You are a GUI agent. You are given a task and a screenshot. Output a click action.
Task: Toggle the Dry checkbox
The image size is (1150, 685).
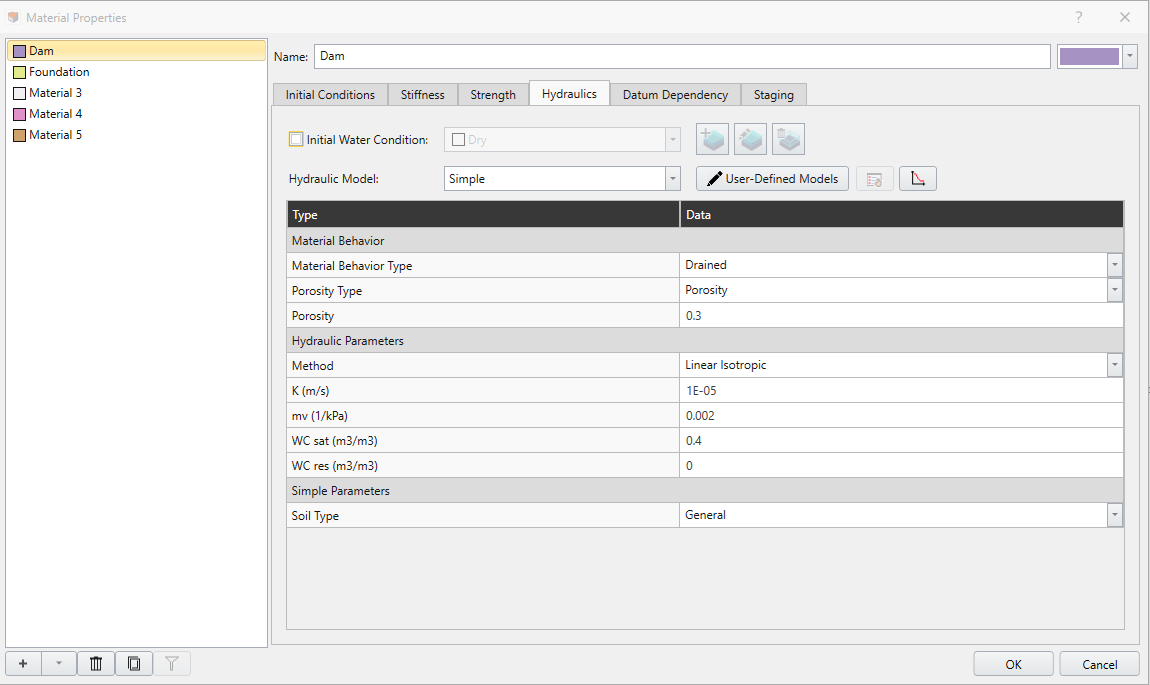point(458,140)
